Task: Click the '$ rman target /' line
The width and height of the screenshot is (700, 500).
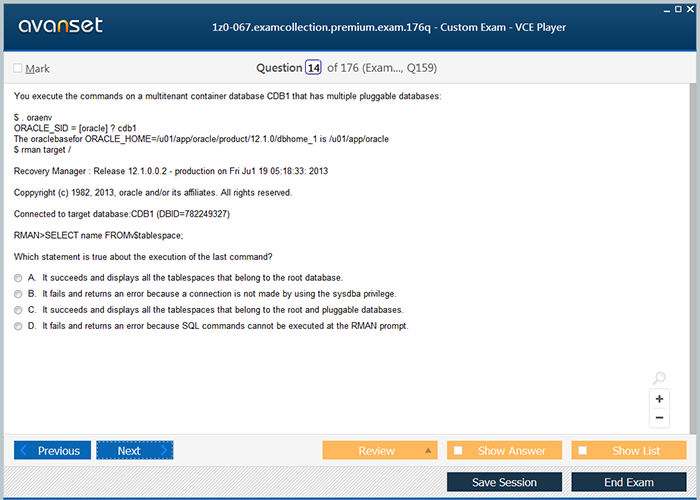Action: coord(42,150)
